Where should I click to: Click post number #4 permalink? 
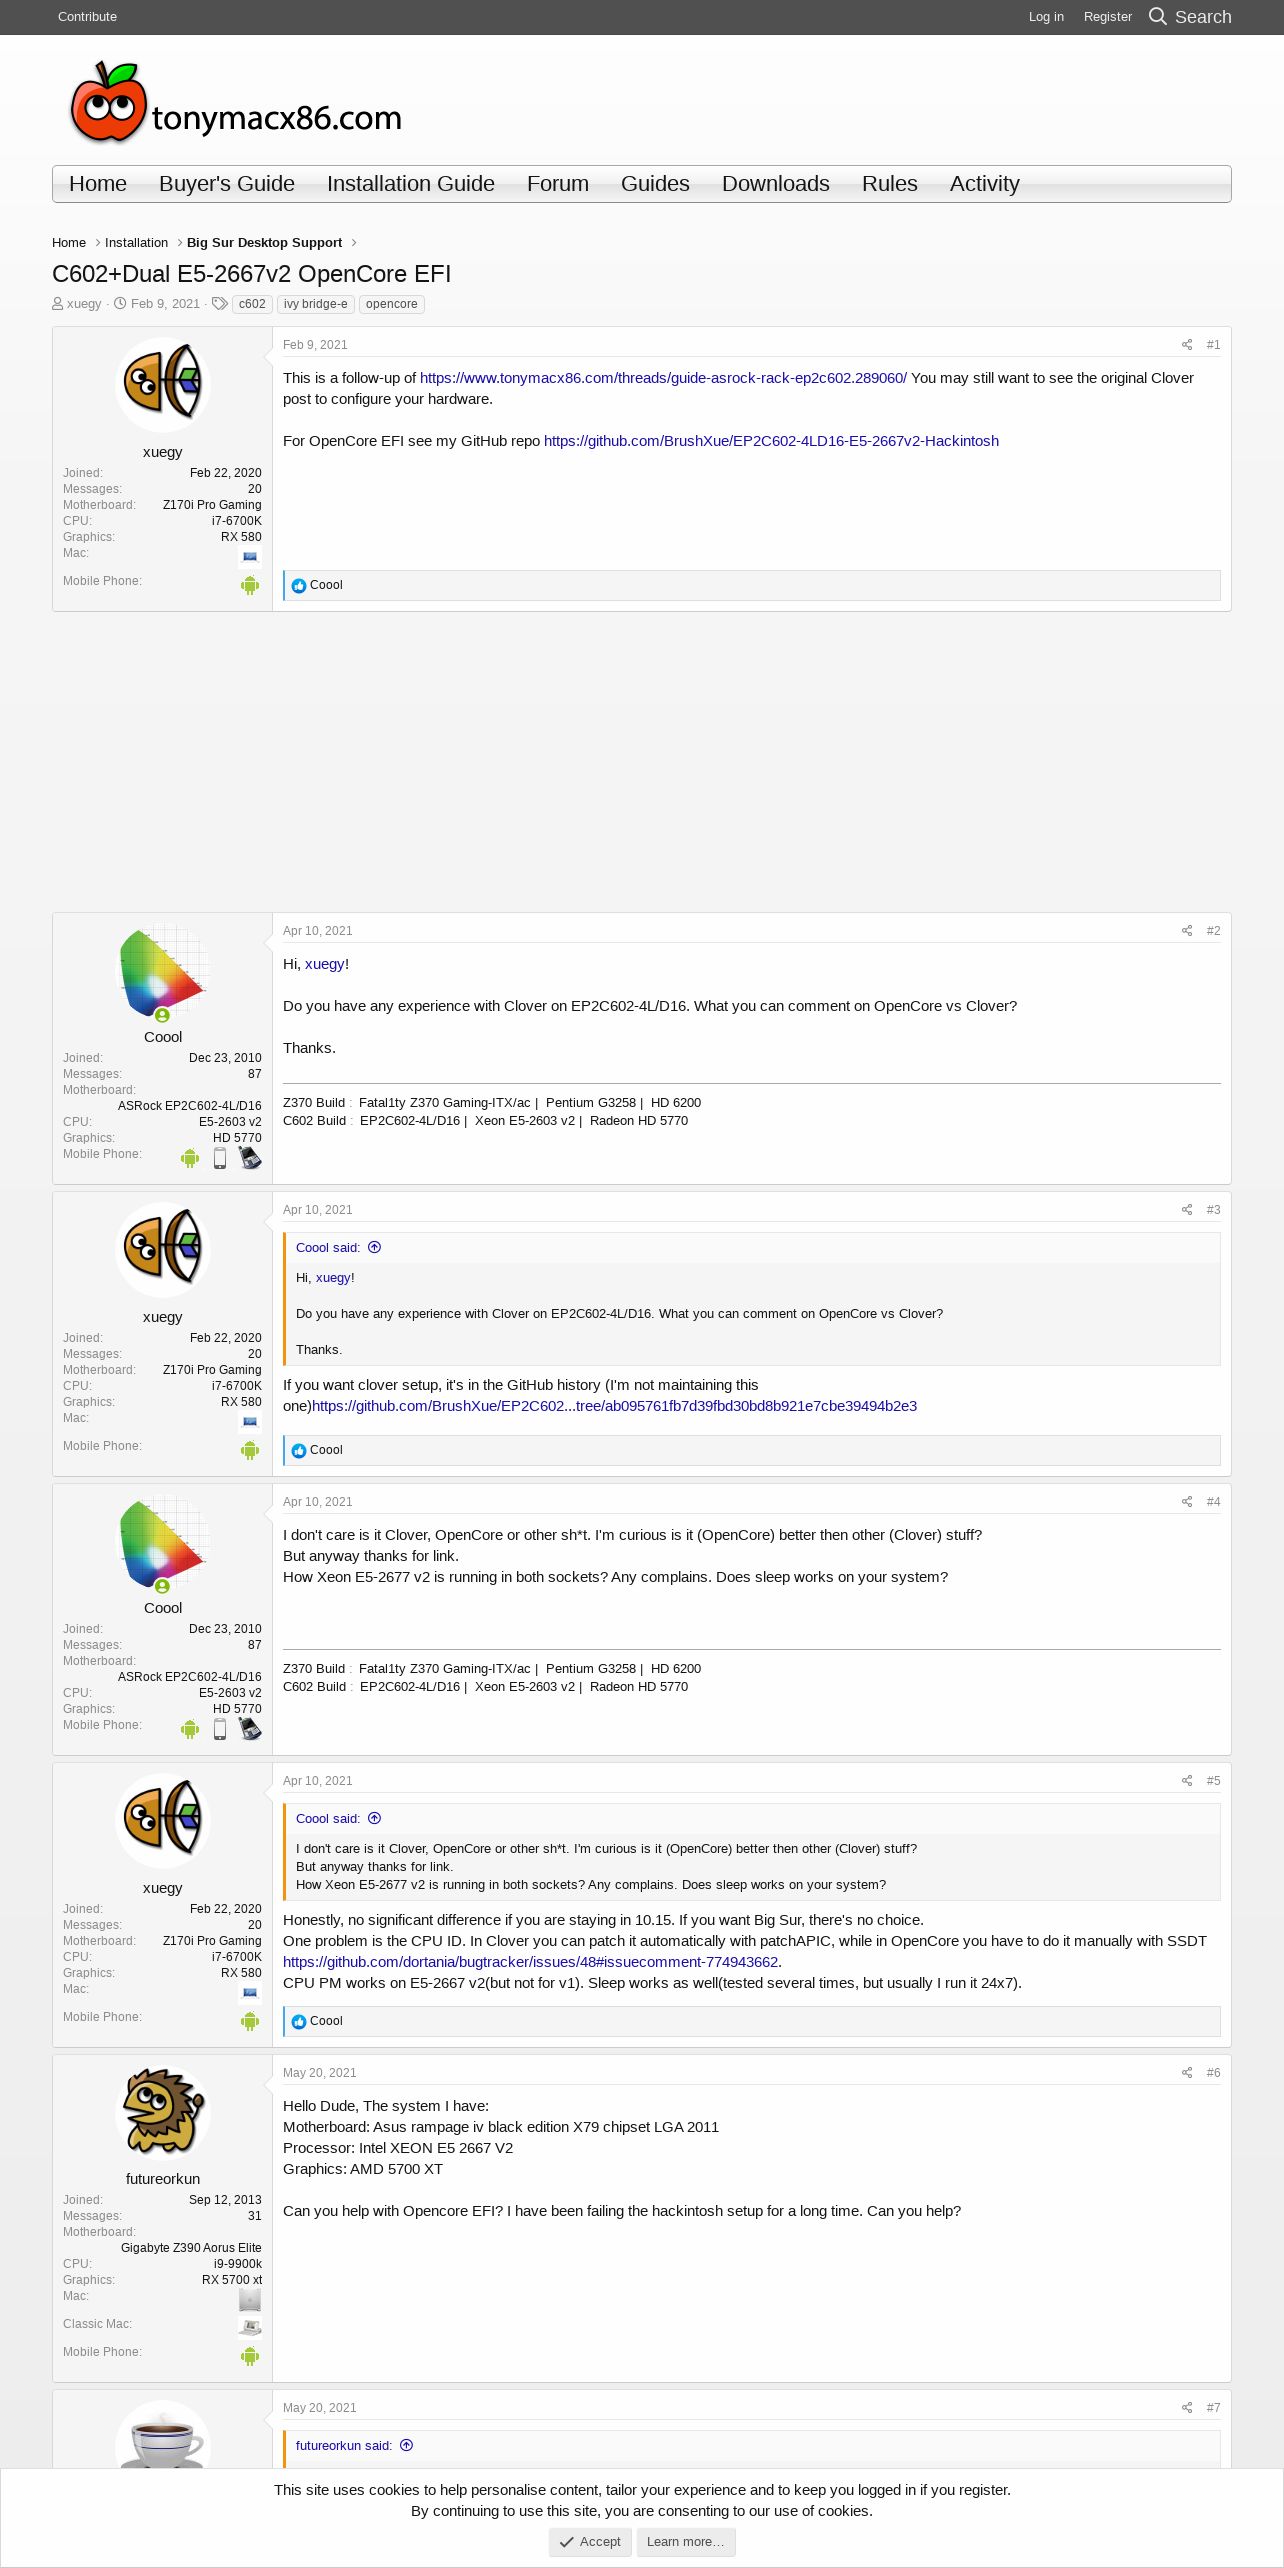point(1213,1502)
